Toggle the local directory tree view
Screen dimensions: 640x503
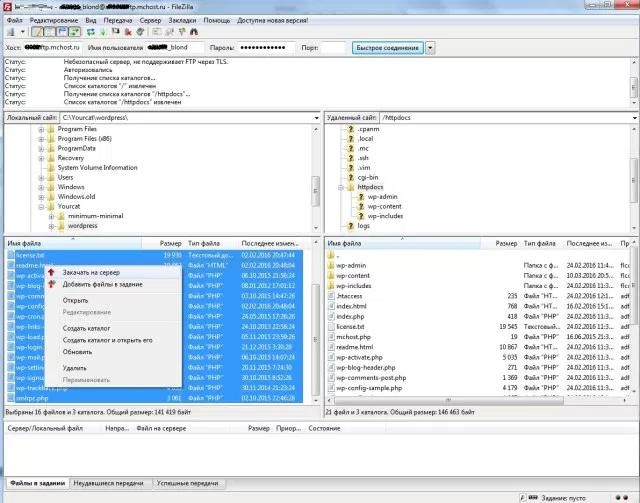49,32
